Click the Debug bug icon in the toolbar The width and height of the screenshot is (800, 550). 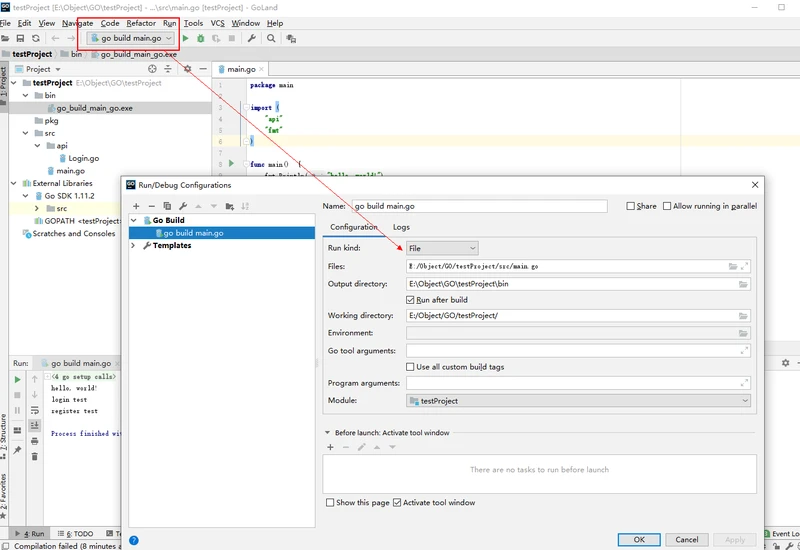click(201, 38)
